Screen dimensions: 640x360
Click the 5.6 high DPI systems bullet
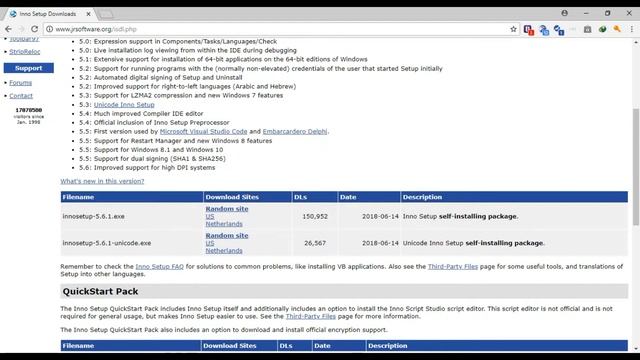point(147,168)
